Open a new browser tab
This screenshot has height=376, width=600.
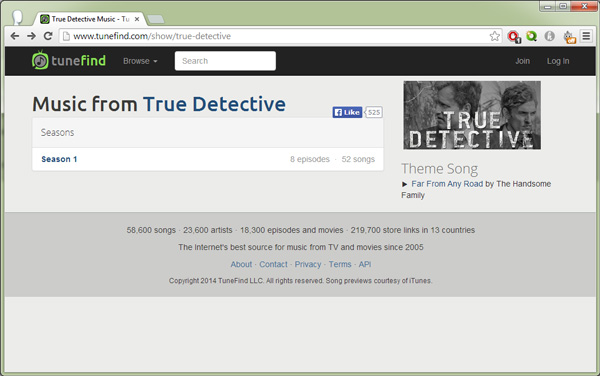(155, 19)
